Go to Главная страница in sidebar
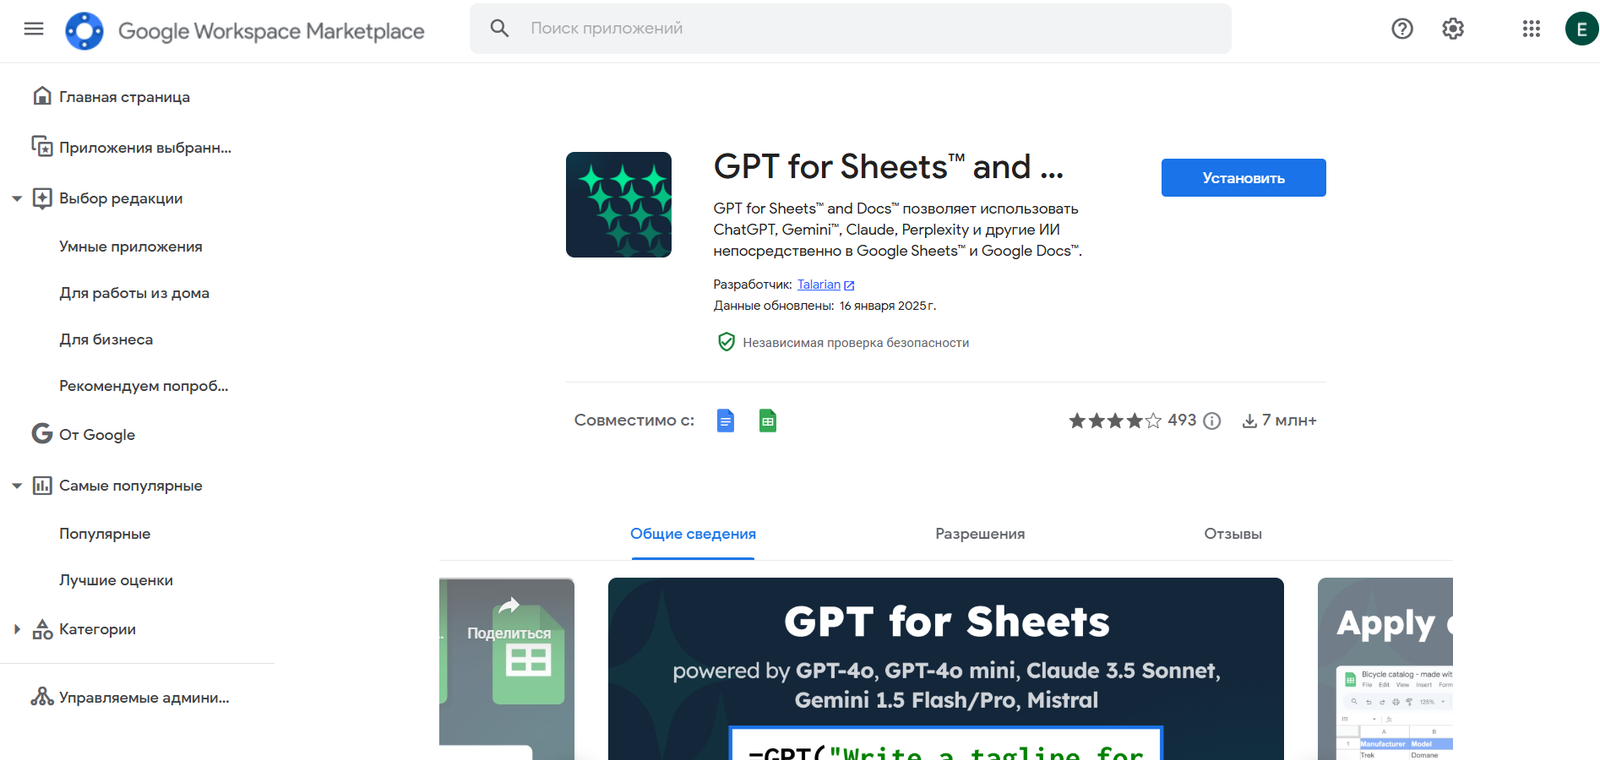Image resolution: width=1600 pixels, height=760 pixels. [x=124, y=97]
